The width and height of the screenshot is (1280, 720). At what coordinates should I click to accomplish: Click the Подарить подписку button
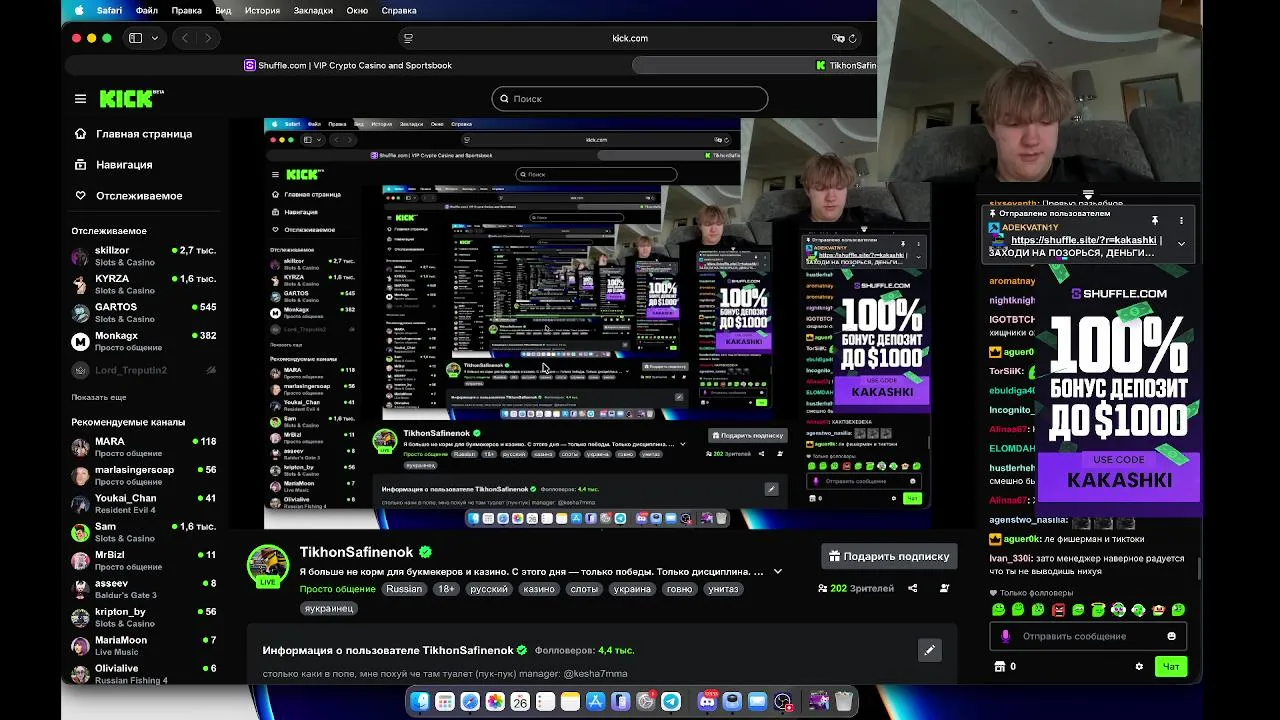(889, 556)
